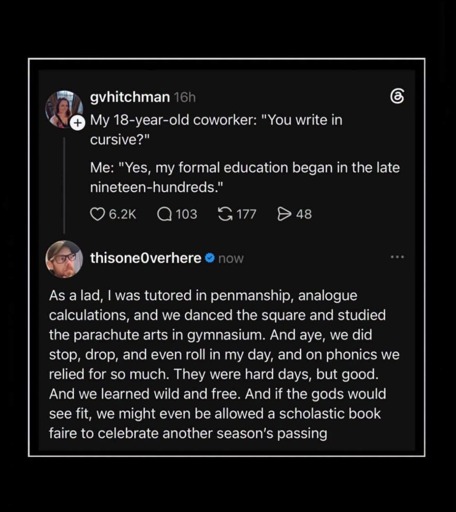Open the post text about cursive

coord(245,153)
